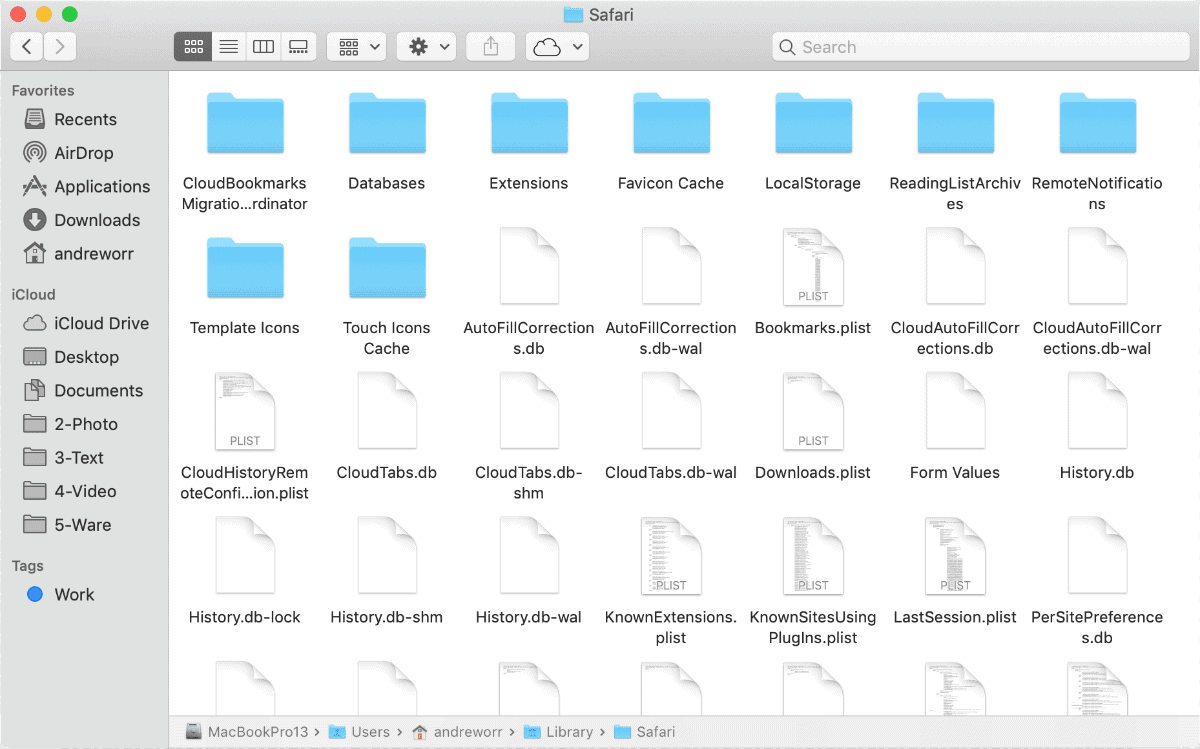
Task: Select the Form Values file
Action: pyautogui.click(x=955, y=411)
